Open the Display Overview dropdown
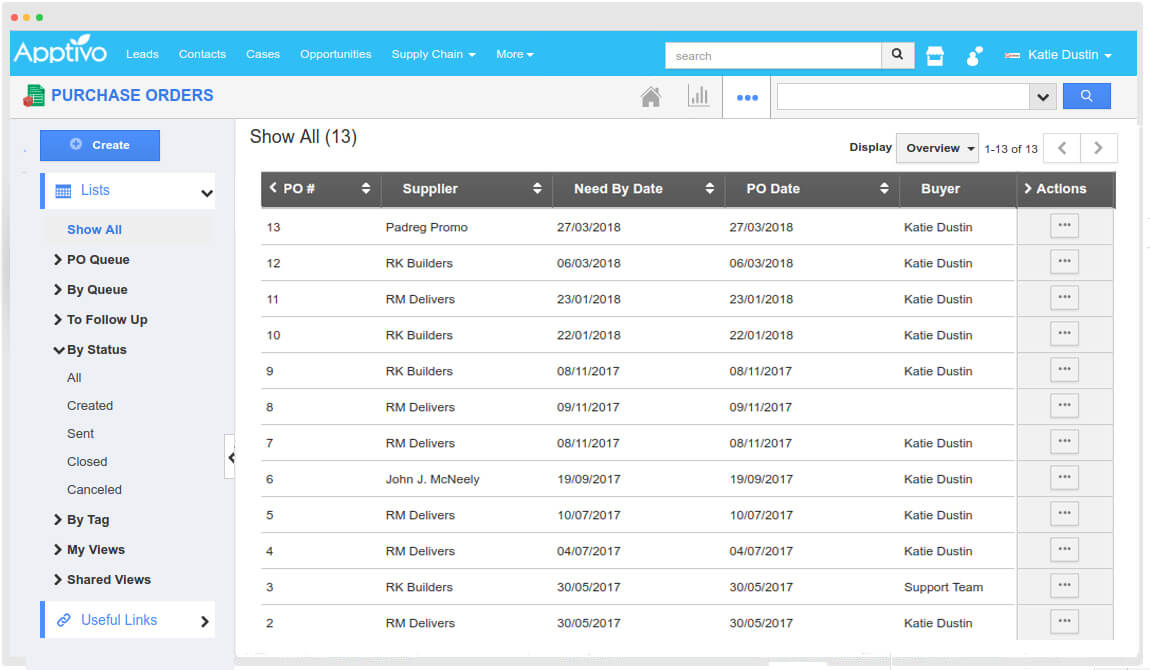Viewport: 1150px width, 670px height. coord(936,147)
